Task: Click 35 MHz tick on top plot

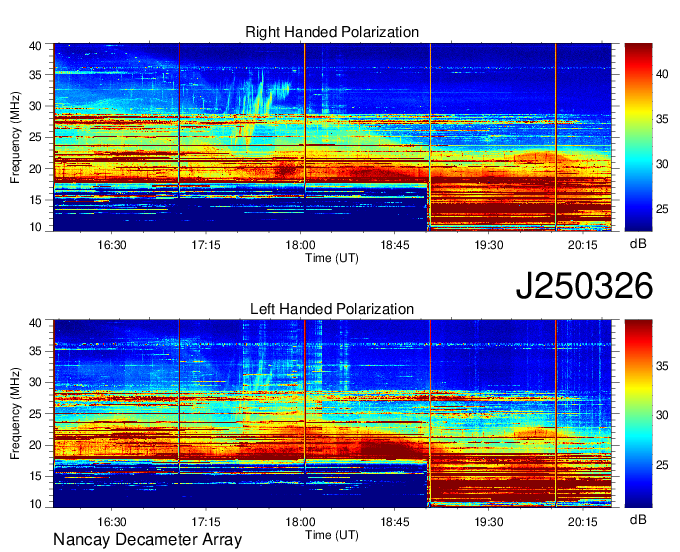Action: [x=35, y=75]
